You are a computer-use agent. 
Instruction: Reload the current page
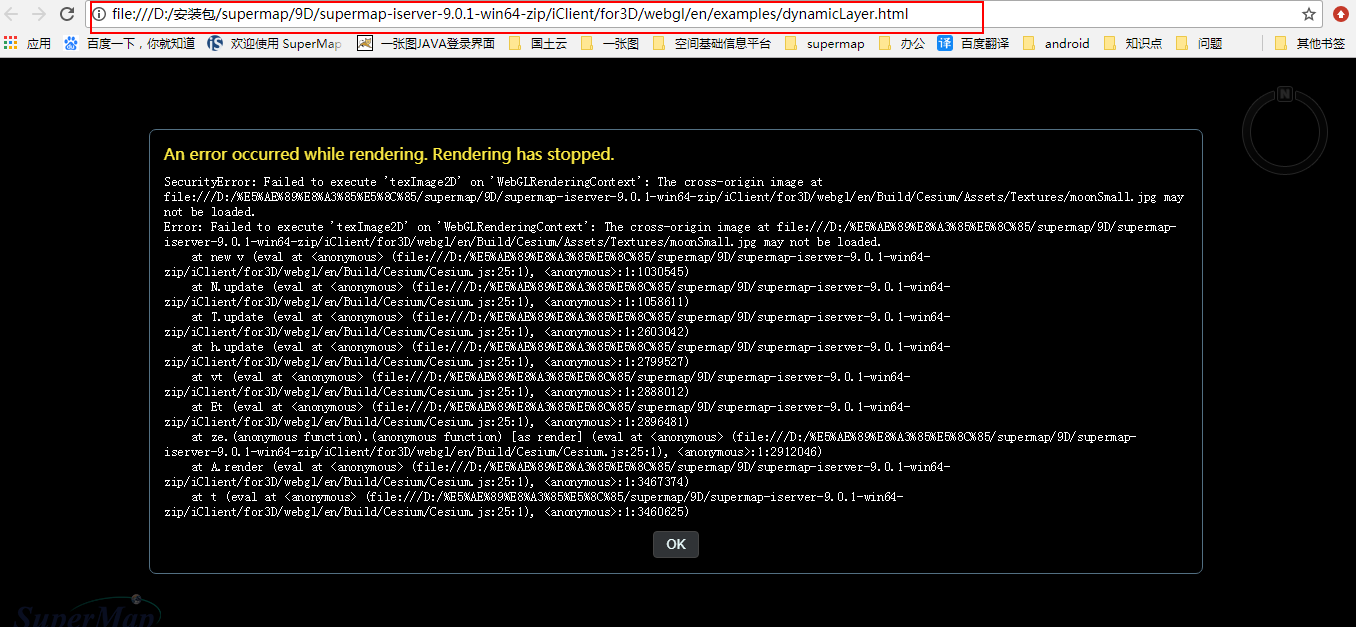coord(67,14)
